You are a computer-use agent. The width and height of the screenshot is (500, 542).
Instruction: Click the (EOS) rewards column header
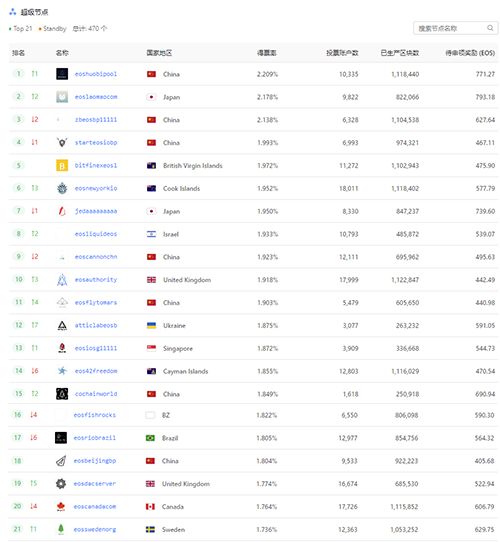pyautogui.click(x=470, y=53)
